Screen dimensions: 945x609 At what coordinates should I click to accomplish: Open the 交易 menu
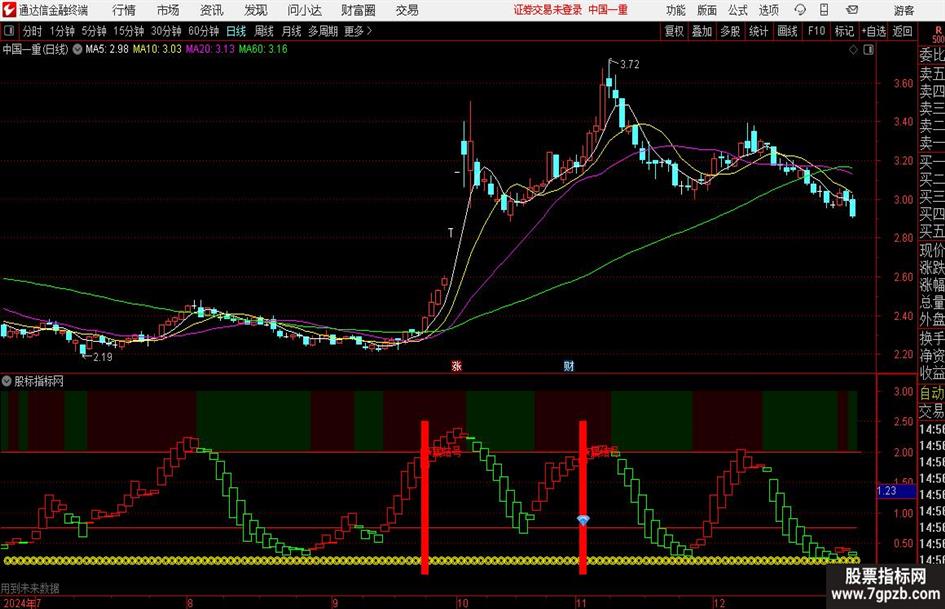pos(407,10)
